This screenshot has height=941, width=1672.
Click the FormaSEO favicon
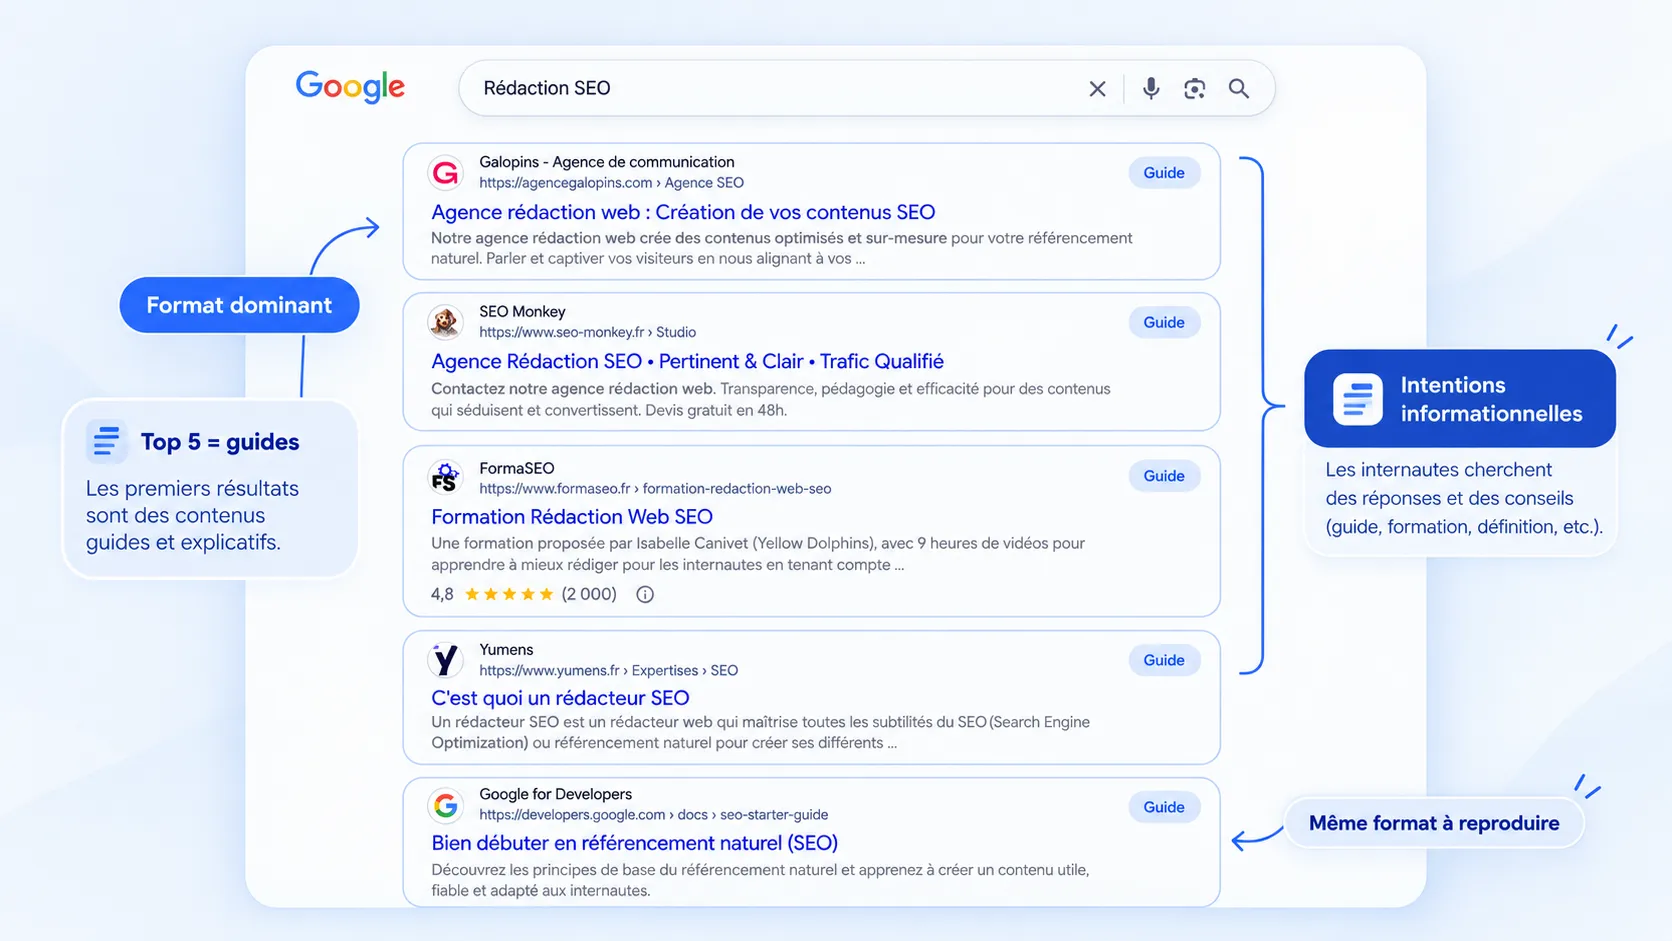coord(445,477)
